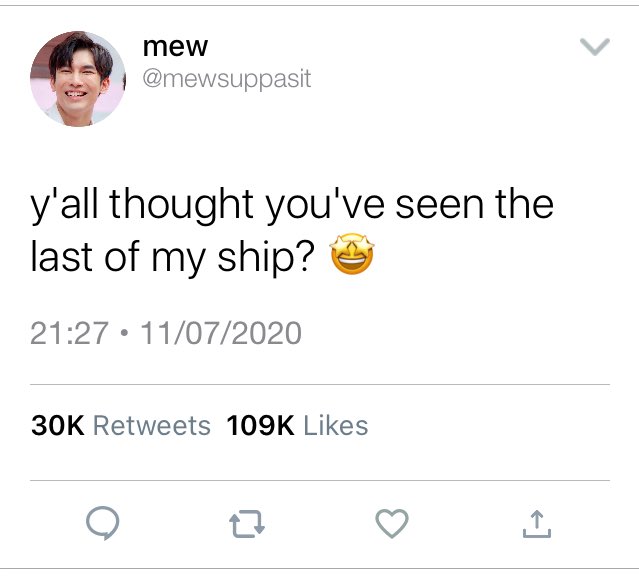
Task: Click the 109K like count
Action: (260, 426)
